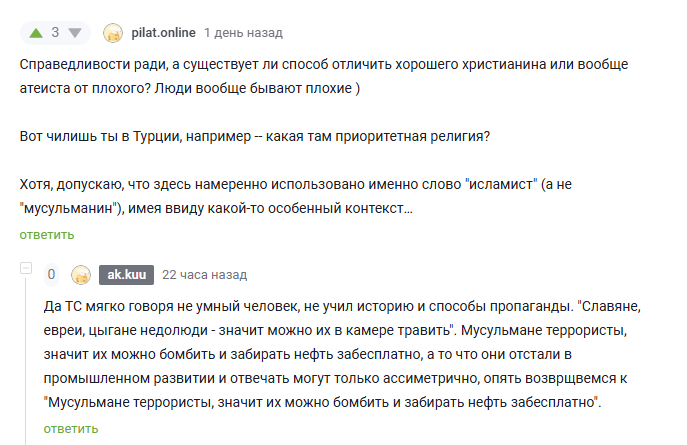
Task: Click the rating score 3 on the first comment
Action: [56, 32]
